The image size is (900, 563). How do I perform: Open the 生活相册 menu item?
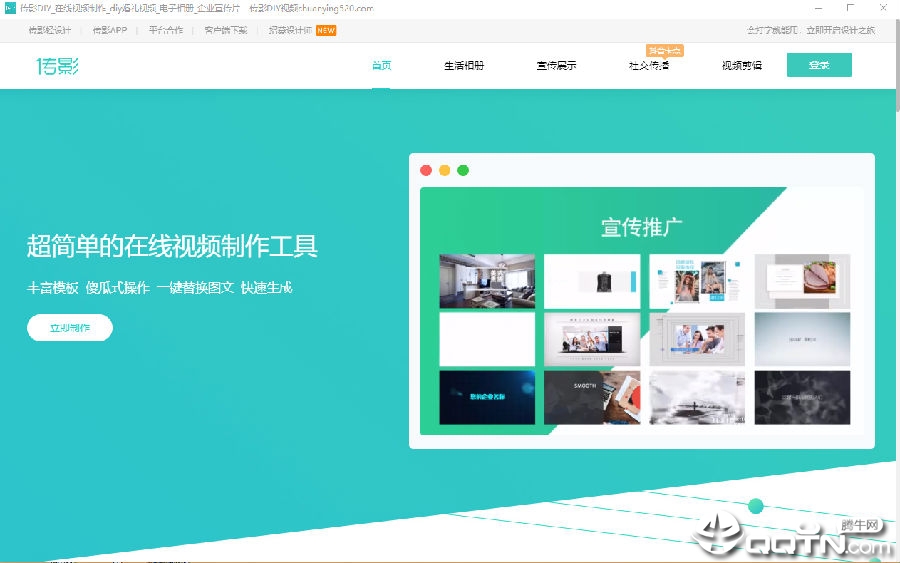tap(464, 65)
